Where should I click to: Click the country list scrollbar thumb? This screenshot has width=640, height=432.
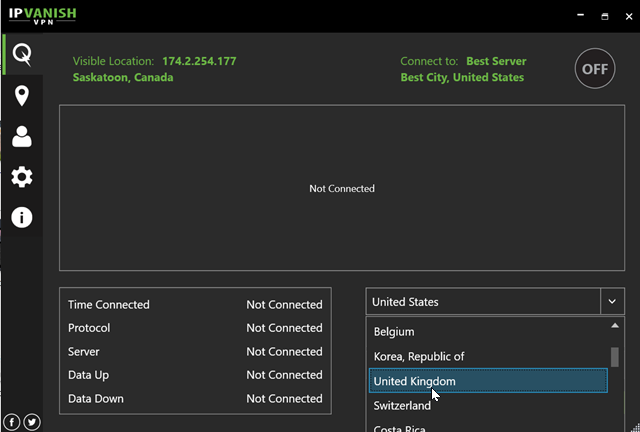click(x=614, y=357)
